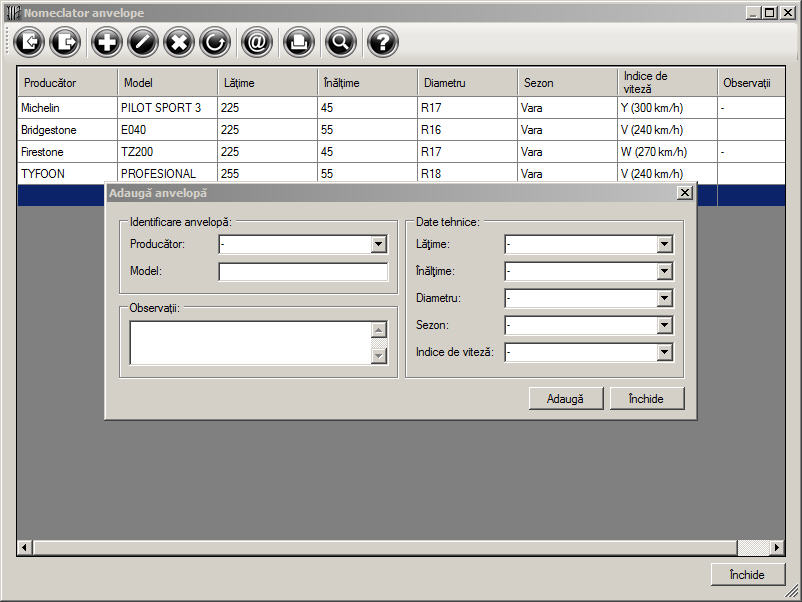Click the R16 diameter cell
Image resolution: width=802 pixels, height=602 pixels.
467,130
